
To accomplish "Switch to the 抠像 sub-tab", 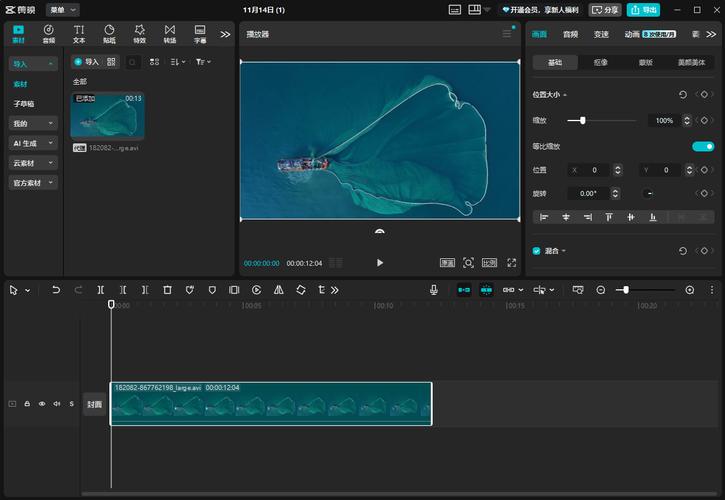I will [600, 62].
